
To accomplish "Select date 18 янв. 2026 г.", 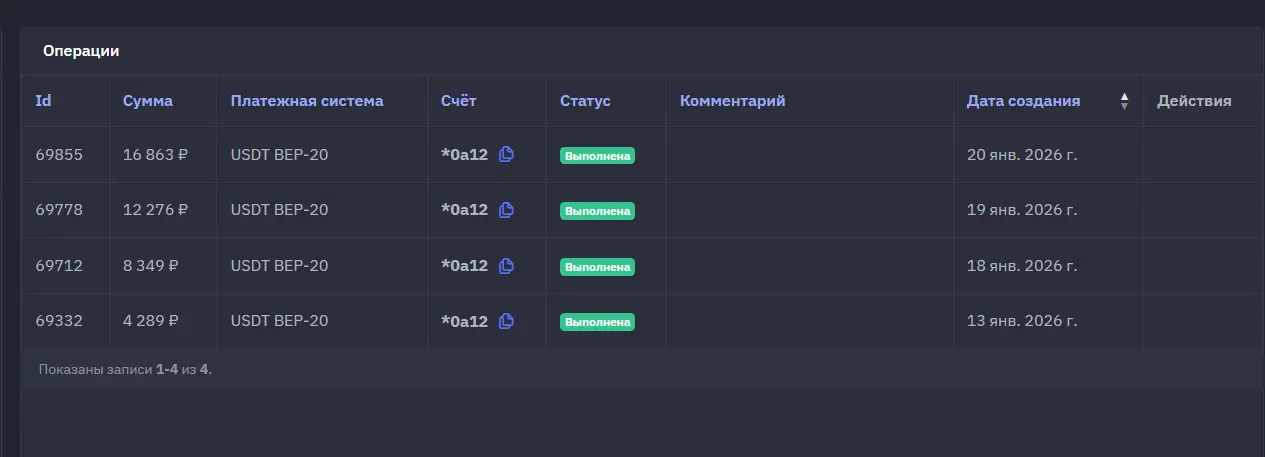I will (x=1022, y=266).
